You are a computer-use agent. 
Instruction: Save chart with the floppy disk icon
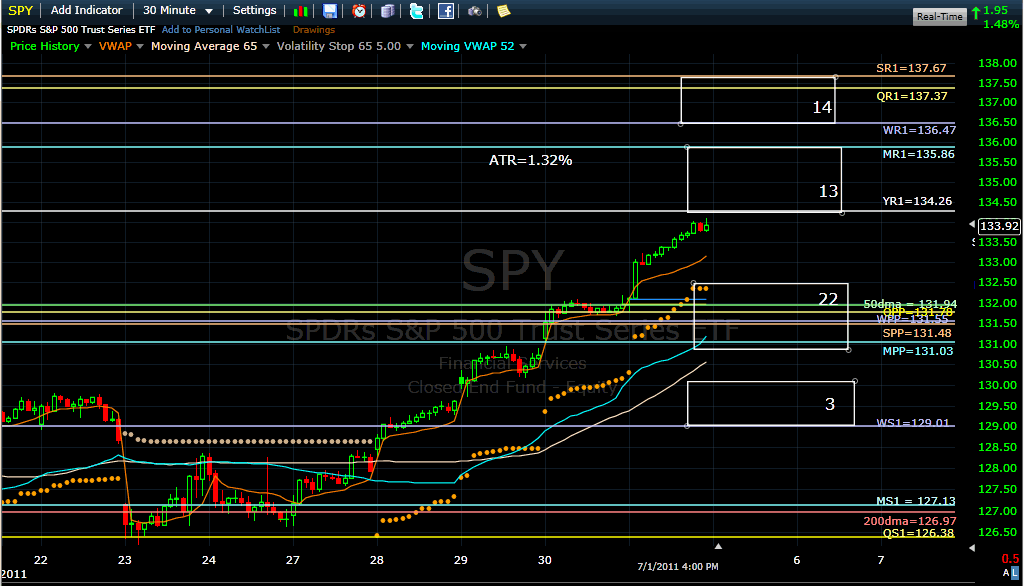click(330, 11)
